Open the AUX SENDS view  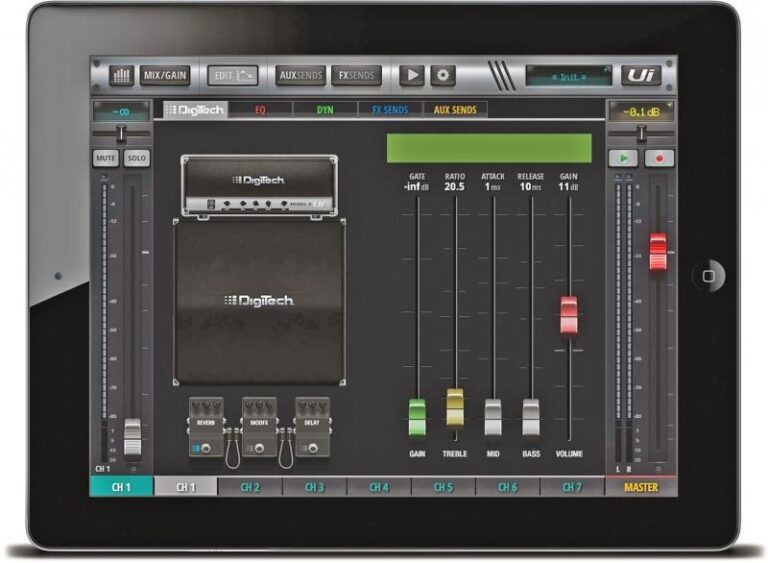[x=301, y=75]
